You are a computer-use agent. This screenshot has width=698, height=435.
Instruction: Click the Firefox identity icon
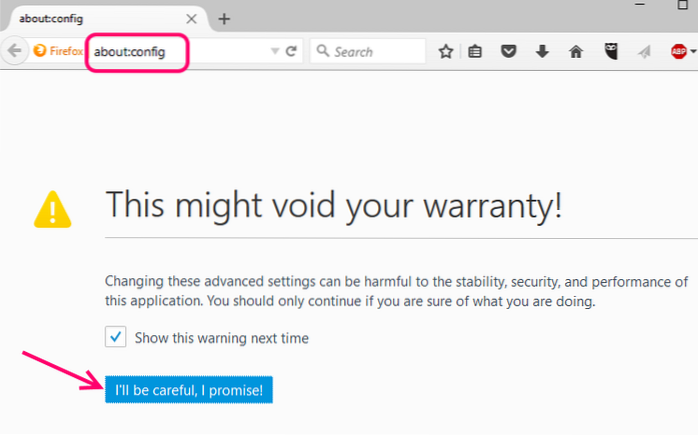[x=40, y=51]
